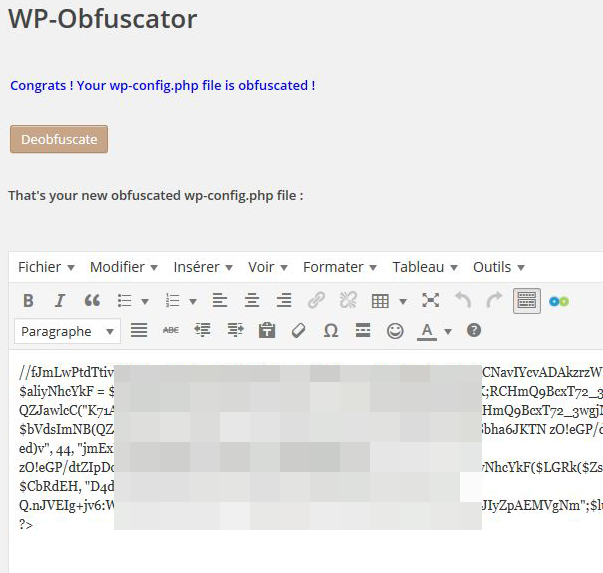The height and width of the screenshot is (573, 603).
Task: Toggle the toolbar kitchen sink
Action: (527, 301)
